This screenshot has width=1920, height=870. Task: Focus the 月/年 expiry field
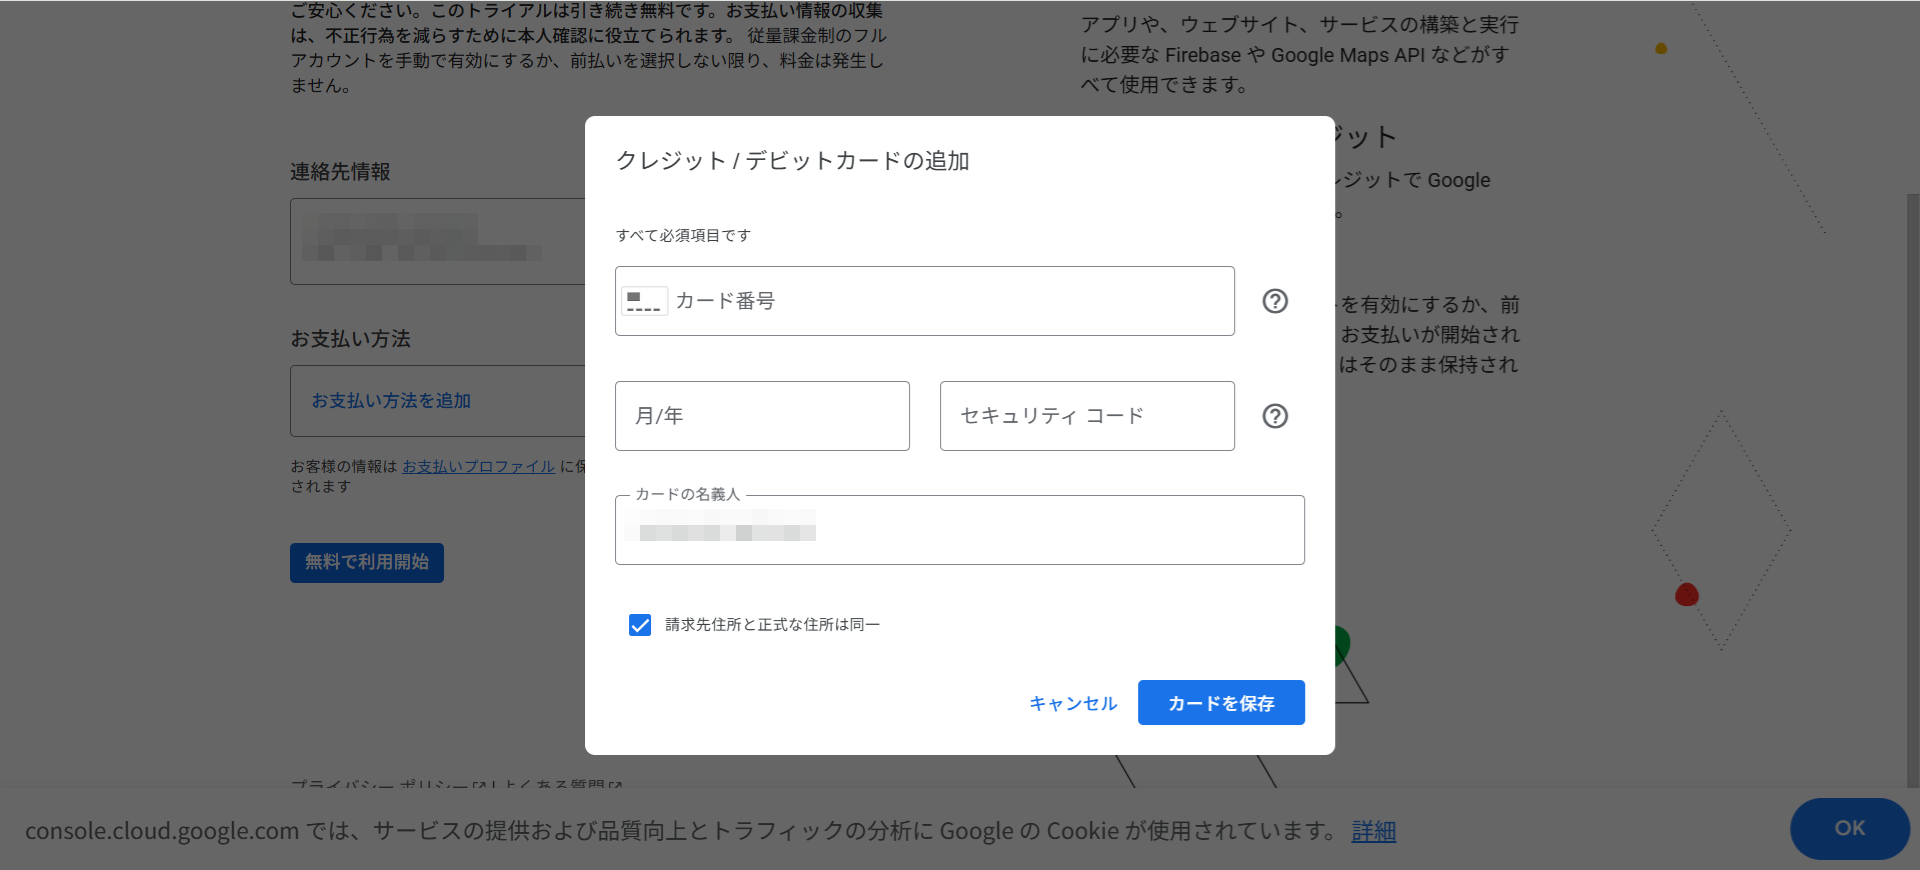coord(762,416)
